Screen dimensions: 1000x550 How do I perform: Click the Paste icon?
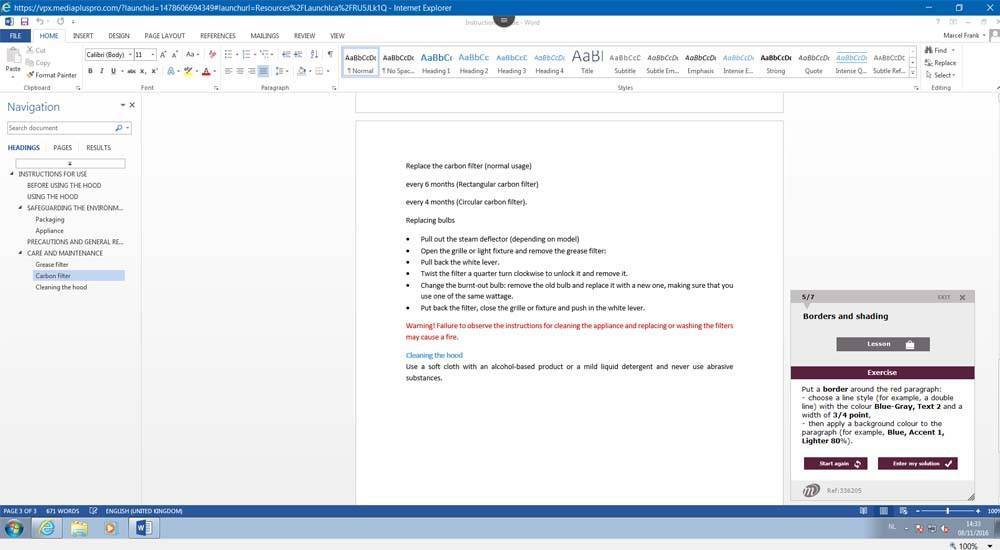click(13, 62)
